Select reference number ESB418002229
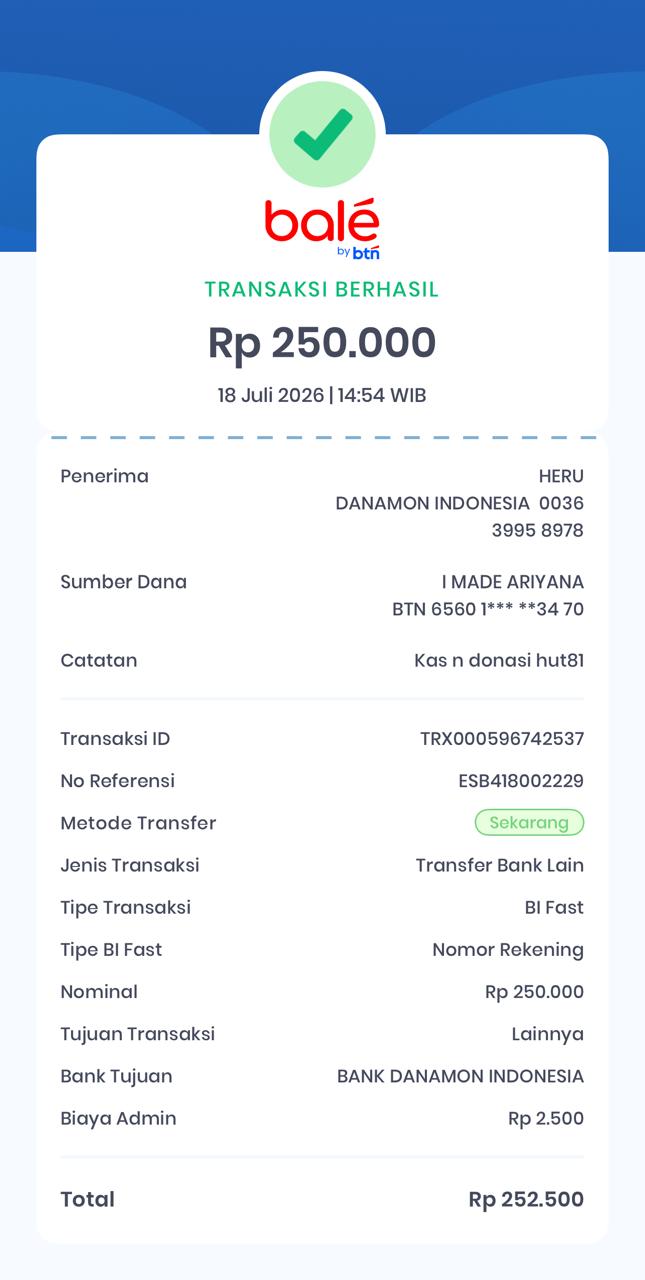The width and height of the screenshot is (645, 1280). tap(521, 781)
